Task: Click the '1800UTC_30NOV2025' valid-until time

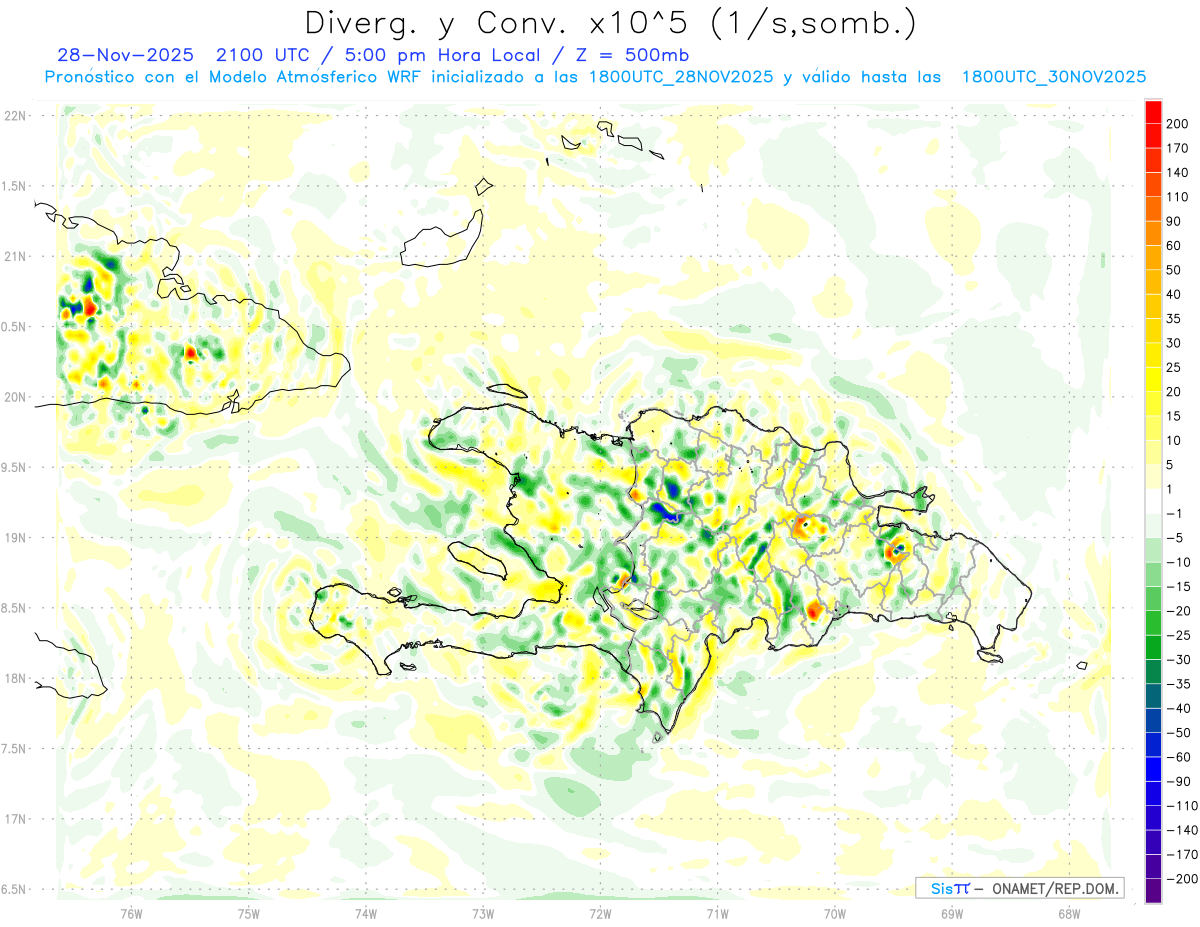Action: [x=1053, y=77]
